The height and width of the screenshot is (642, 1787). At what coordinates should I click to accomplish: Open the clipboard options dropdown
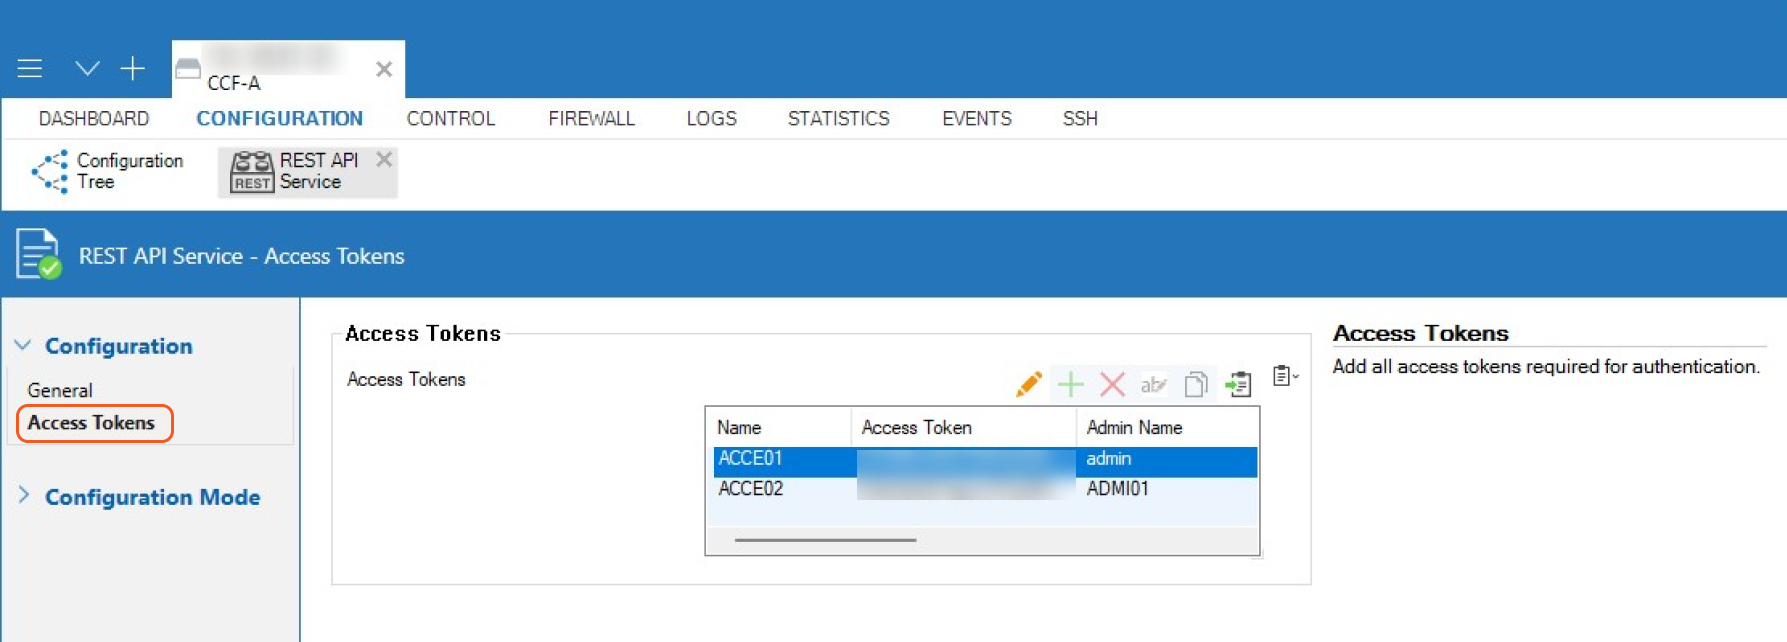(1285, 376)
